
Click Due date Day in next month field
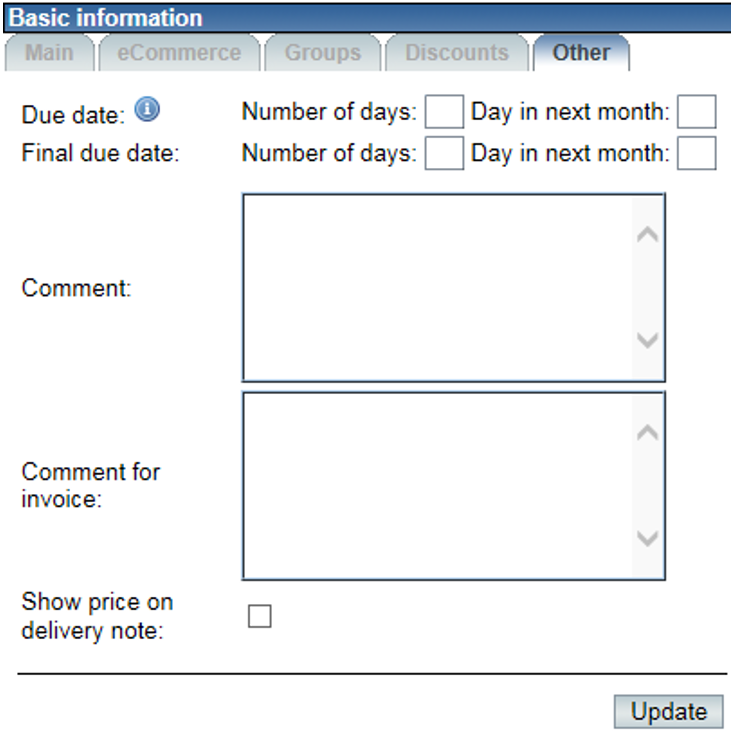(696, 112)
